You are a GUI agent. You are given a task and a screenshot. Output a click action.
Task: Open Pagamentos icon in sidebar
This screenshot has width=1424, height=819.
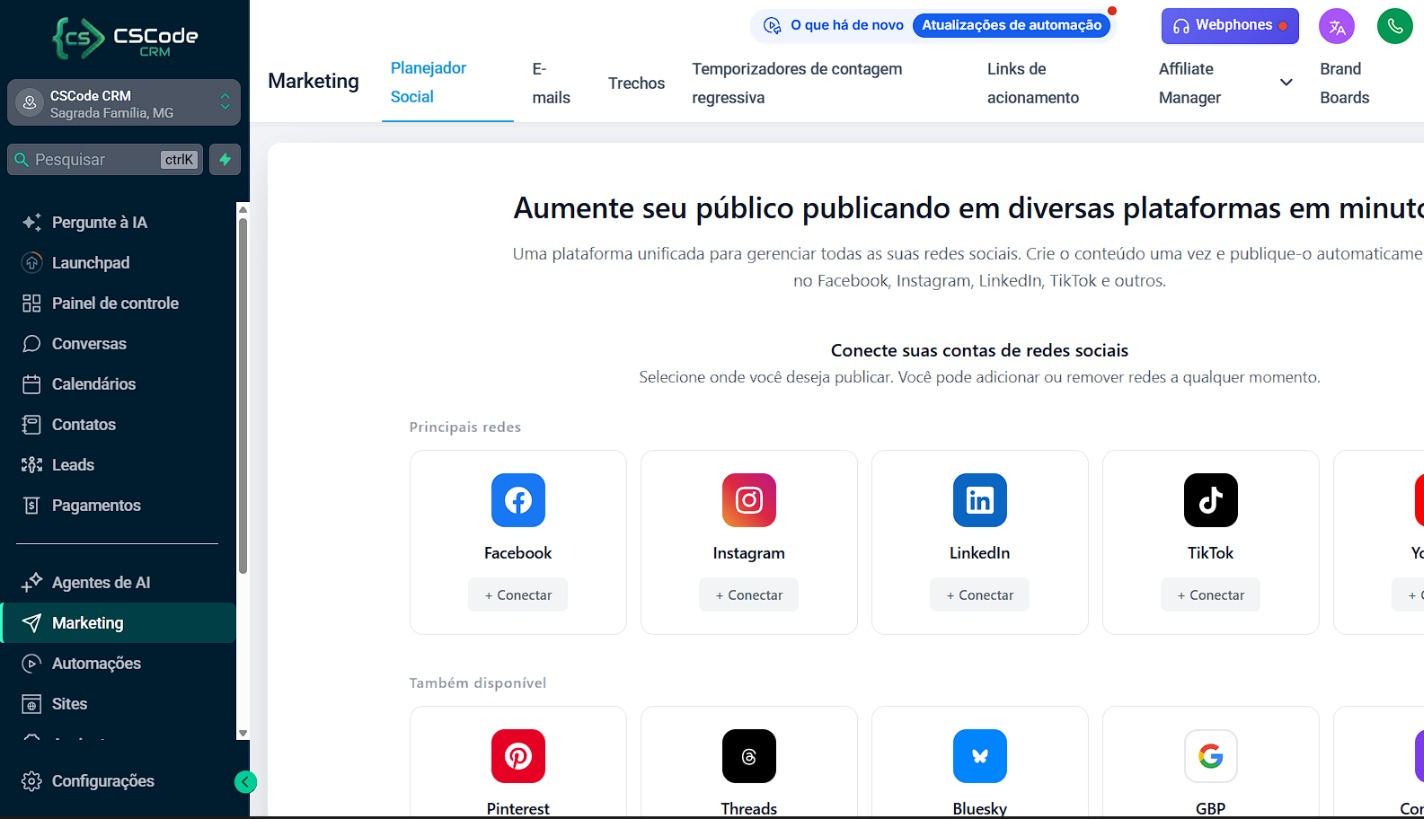point(32,505)
